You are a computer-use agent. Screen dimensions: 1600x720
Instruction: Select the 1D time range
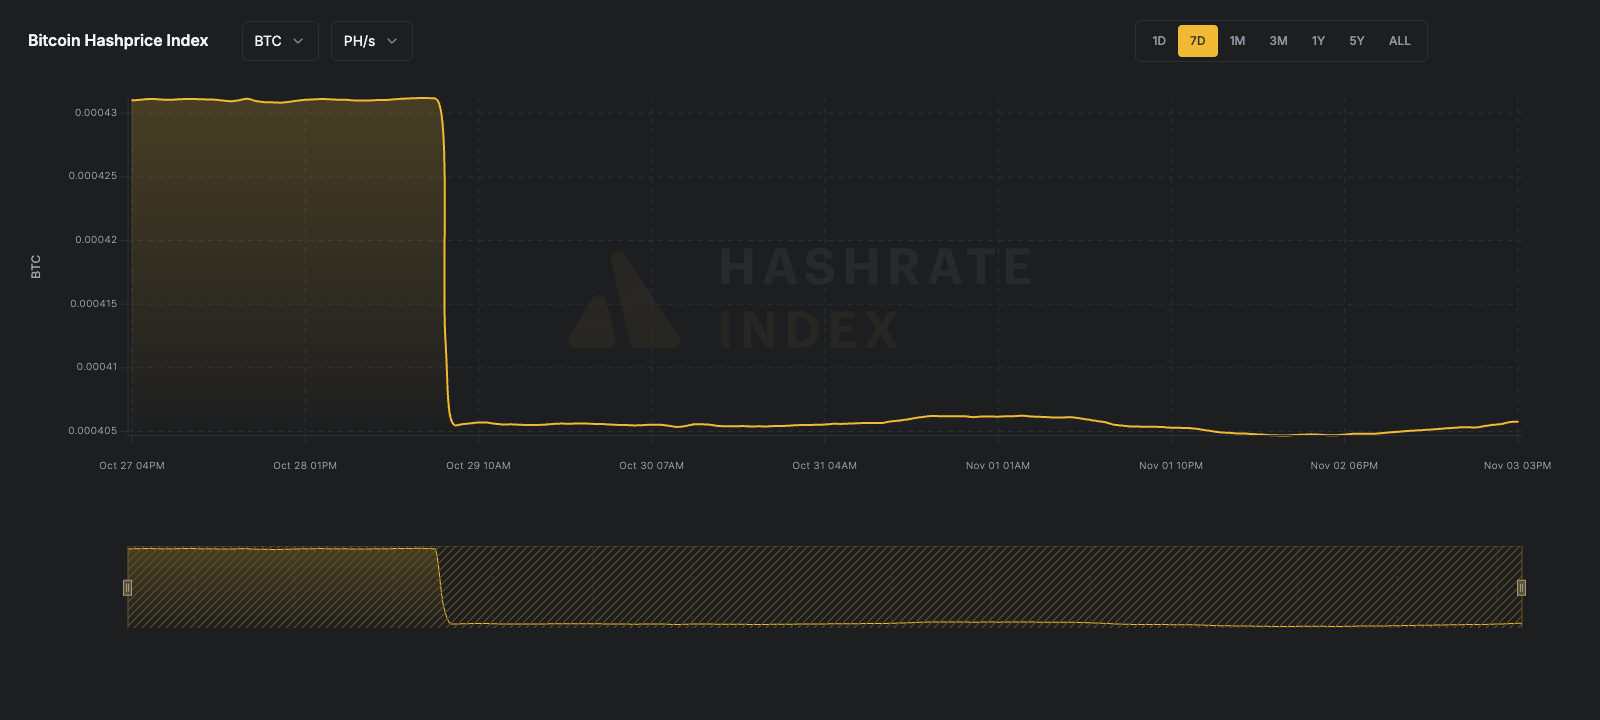tap(1159, 41)
